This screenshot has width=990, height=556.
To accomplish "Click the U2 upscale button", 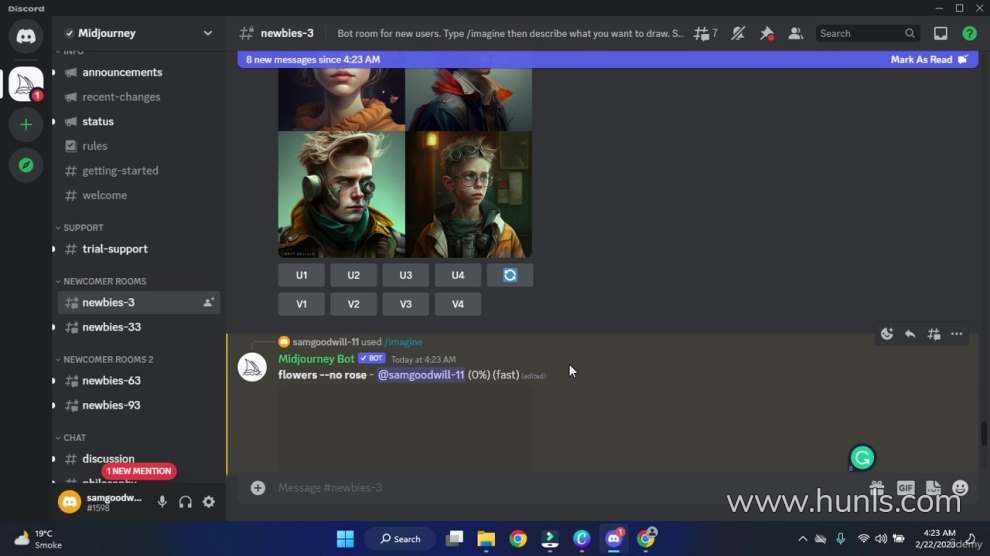I will (354, 275).
